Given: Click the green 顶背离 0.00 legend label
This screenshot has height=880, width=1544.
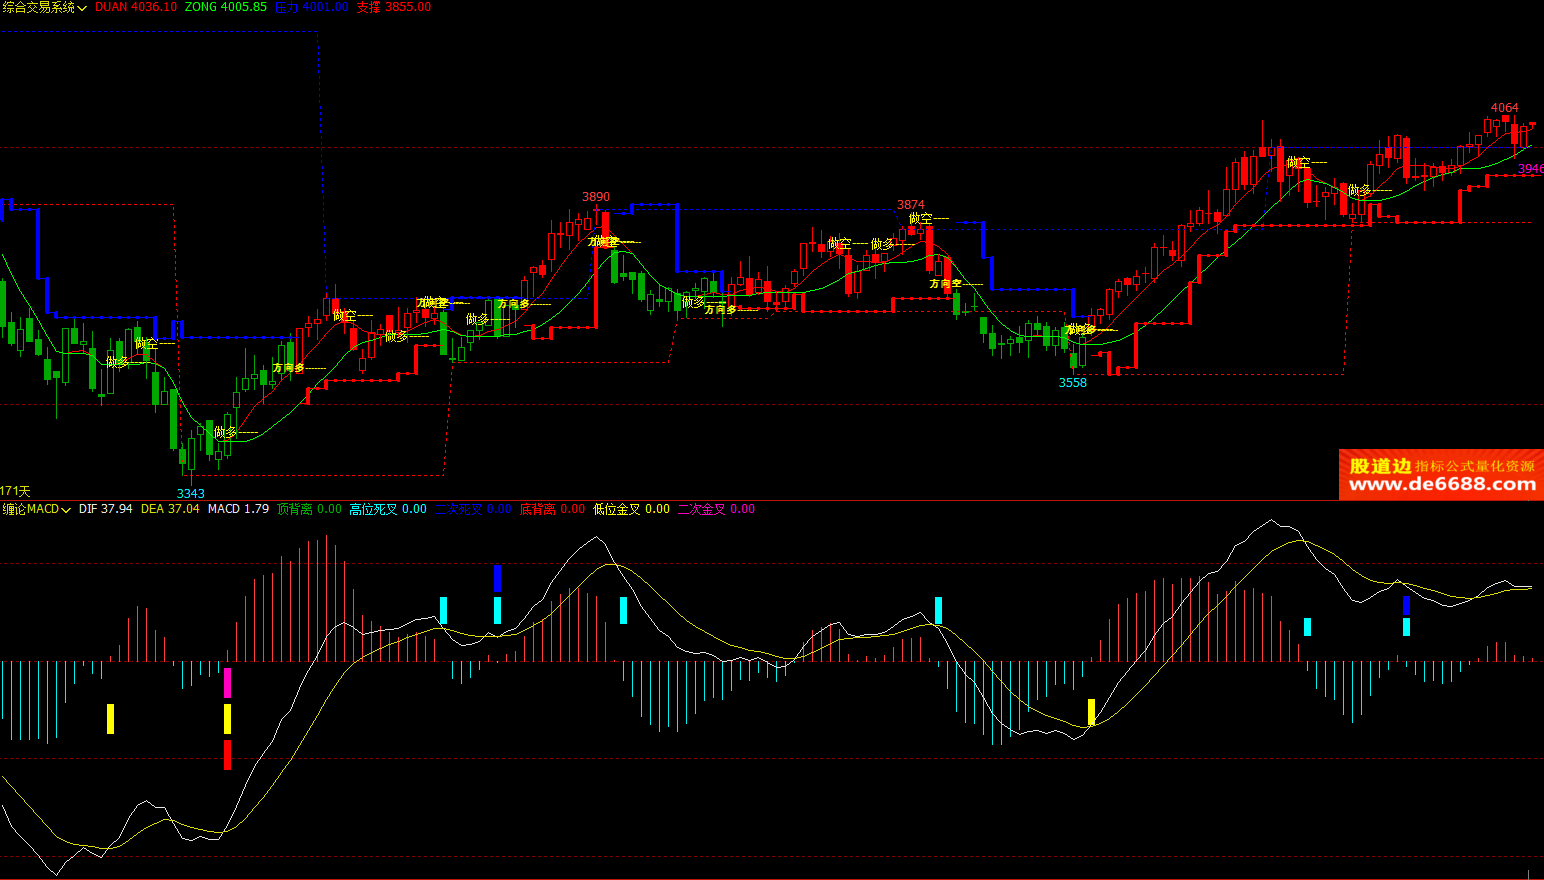Looking at the screenshot, I should click(309, 509).
